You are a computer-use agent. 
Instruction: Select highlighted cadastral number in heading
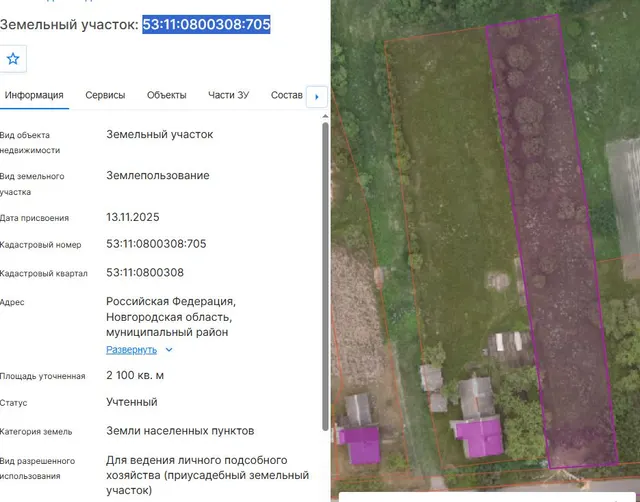pyautogui.click(x=206, y=24)
